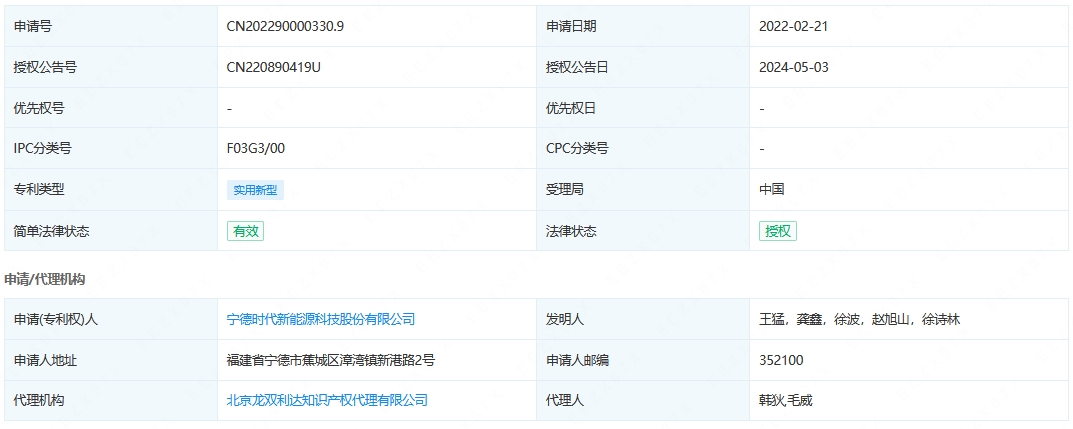
Task: Select applicant address 福建省宁德市蕉城区漳湾镇新港路2号
Action: click(331, 360)
